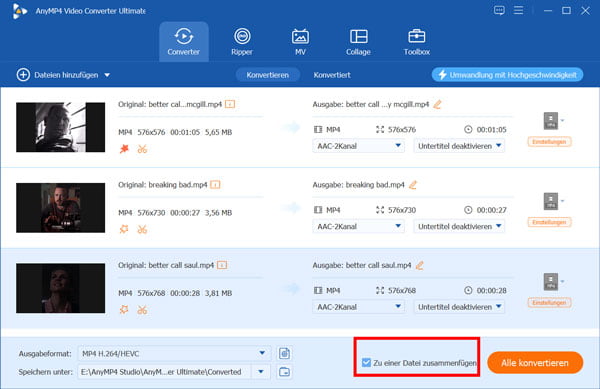Viewport: 600px width, 389px height.
Task: Open format profile icon for better call saul.mp4
Action: 551,282
